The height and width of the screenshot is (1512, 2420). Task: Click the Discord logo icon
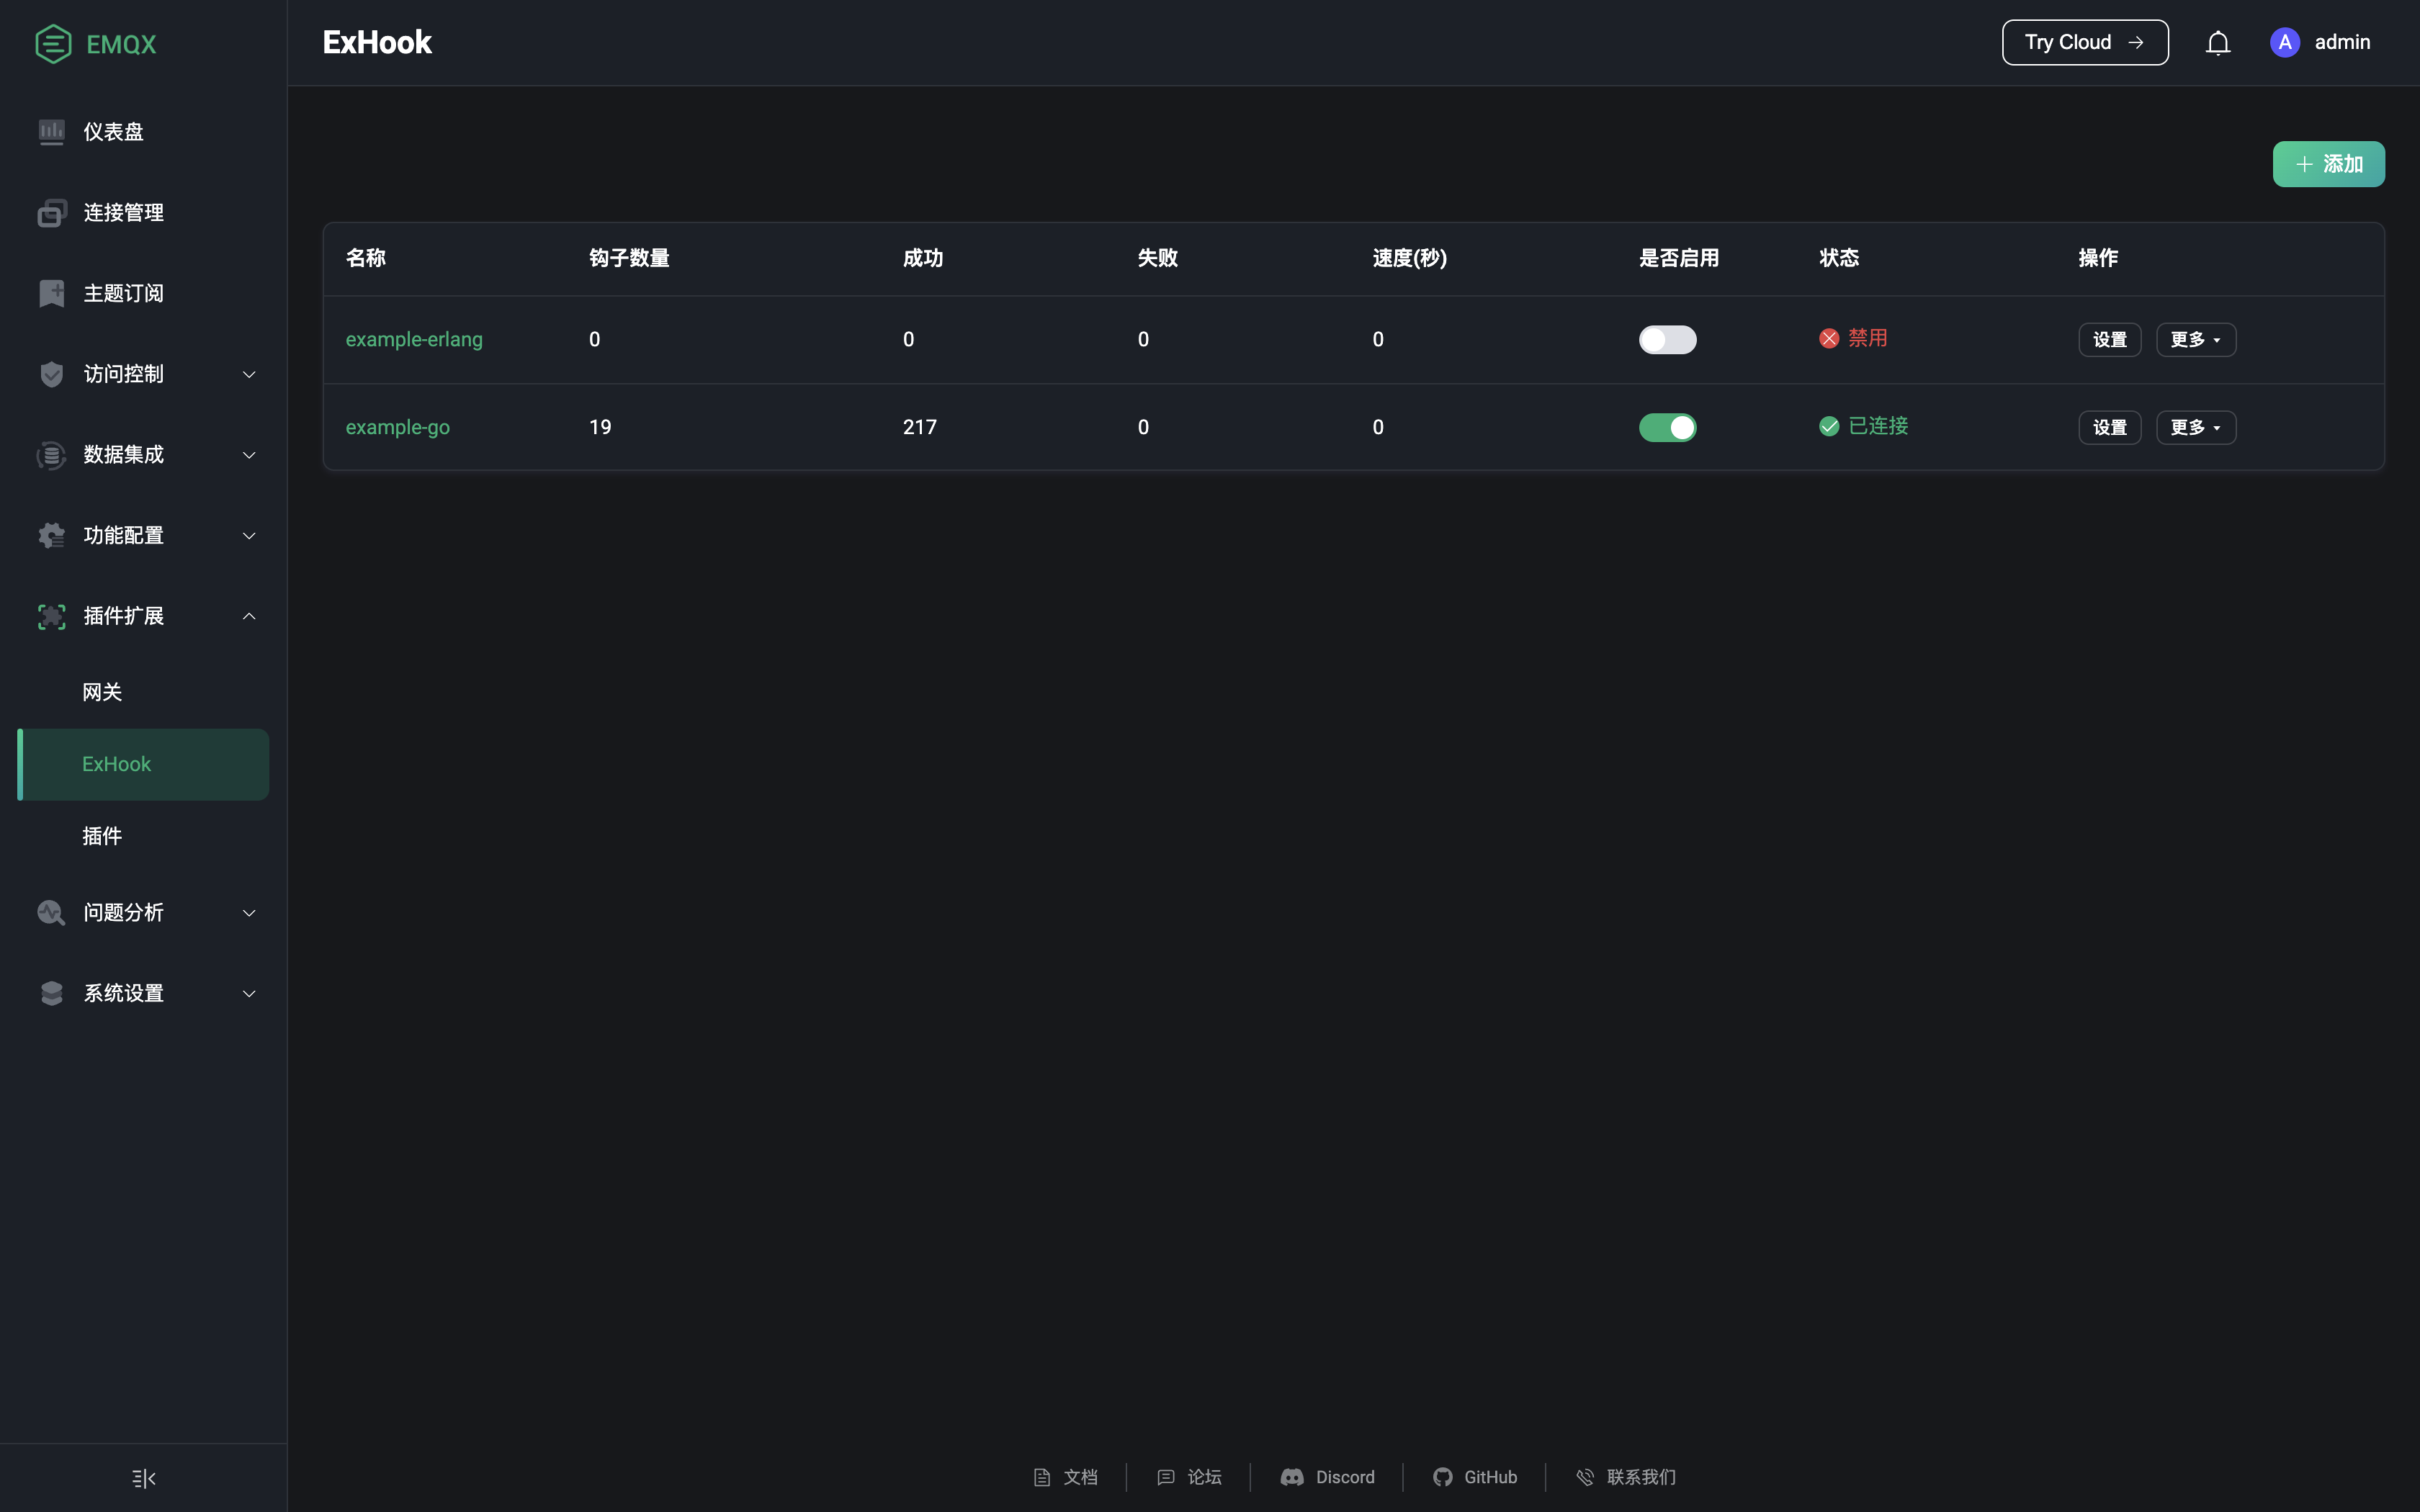(1292, 1477)
